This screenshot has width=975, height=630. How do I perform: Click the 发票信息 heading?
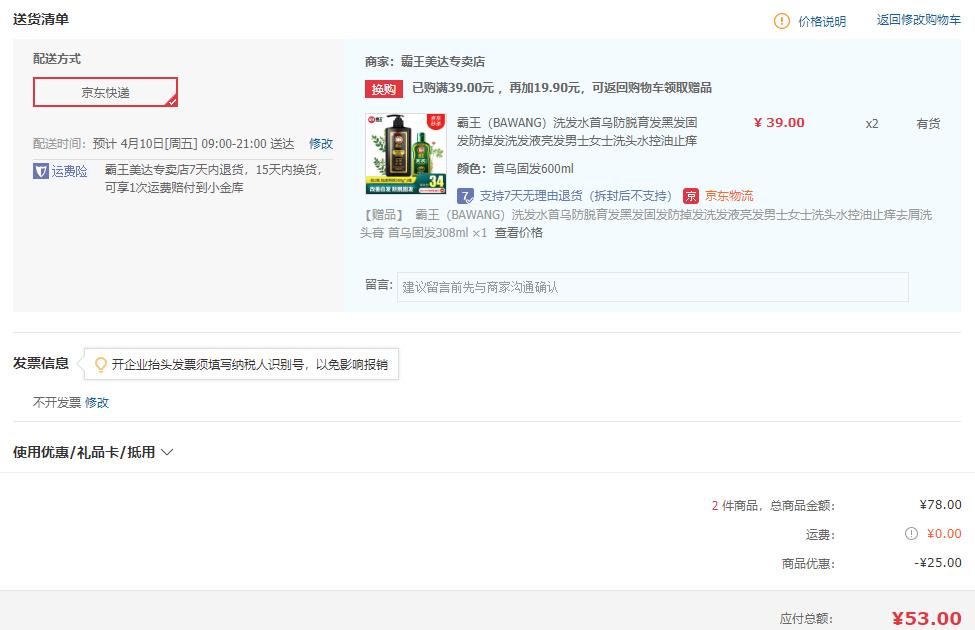[x=41, y=363]
